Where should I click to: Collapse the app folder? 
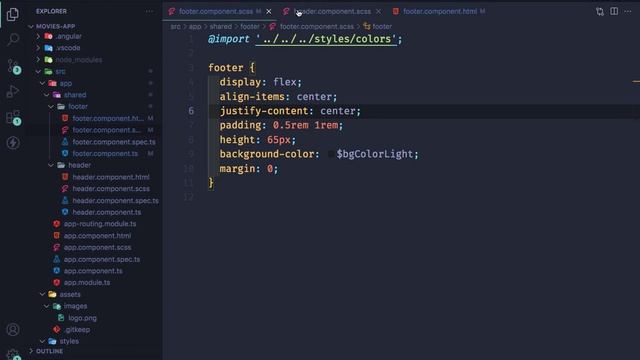[65, 83]
